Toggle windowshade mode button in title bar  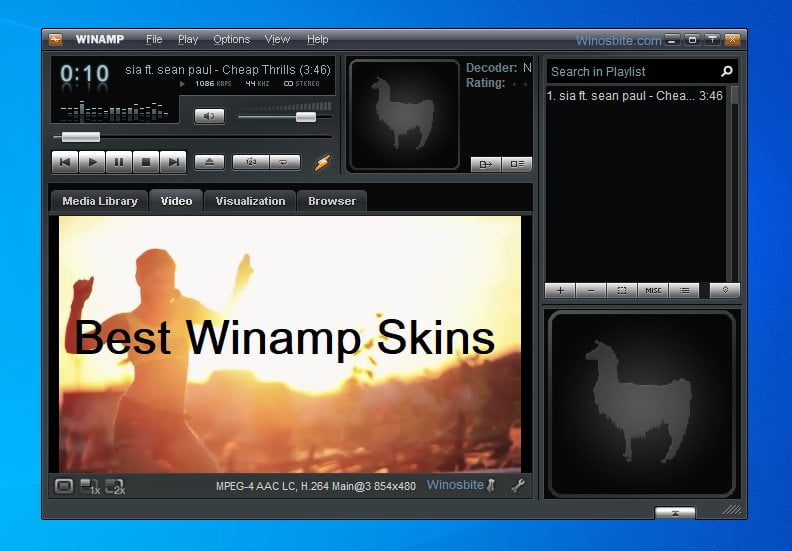712,39
